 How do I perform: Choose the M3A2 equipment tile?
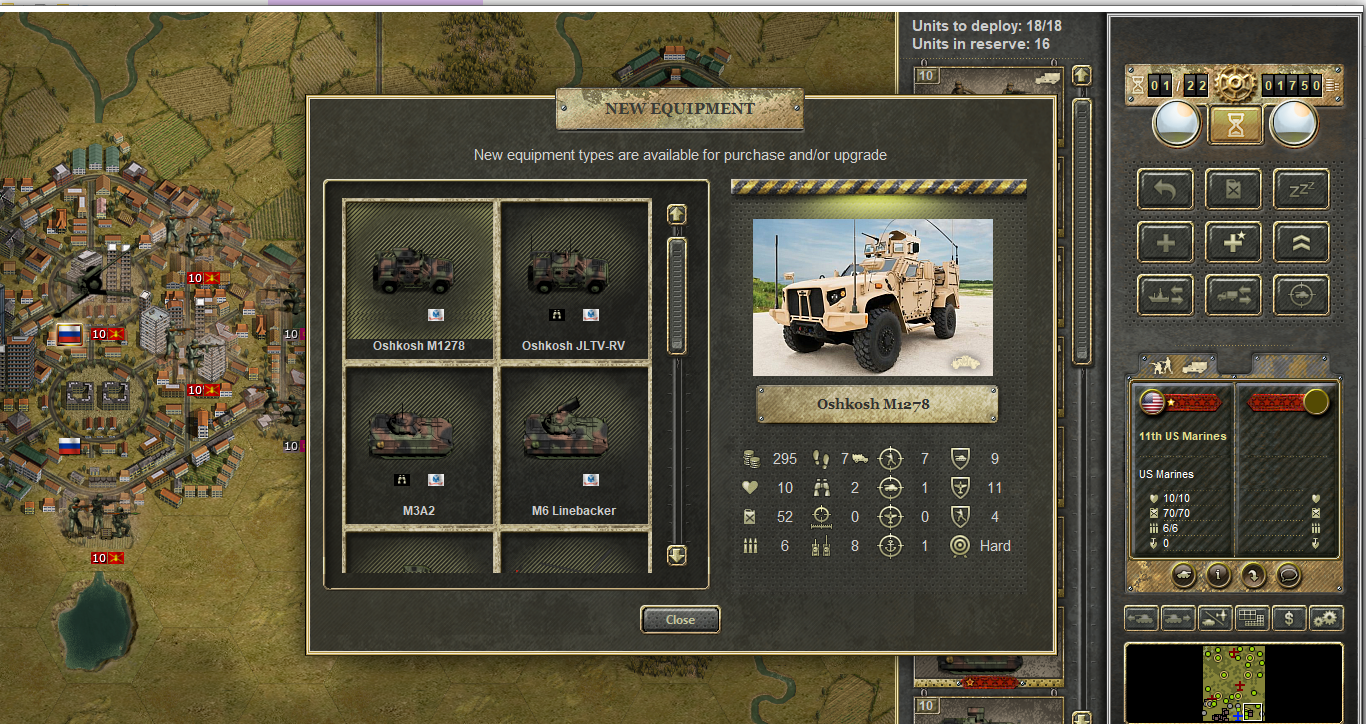coord(419,446)
